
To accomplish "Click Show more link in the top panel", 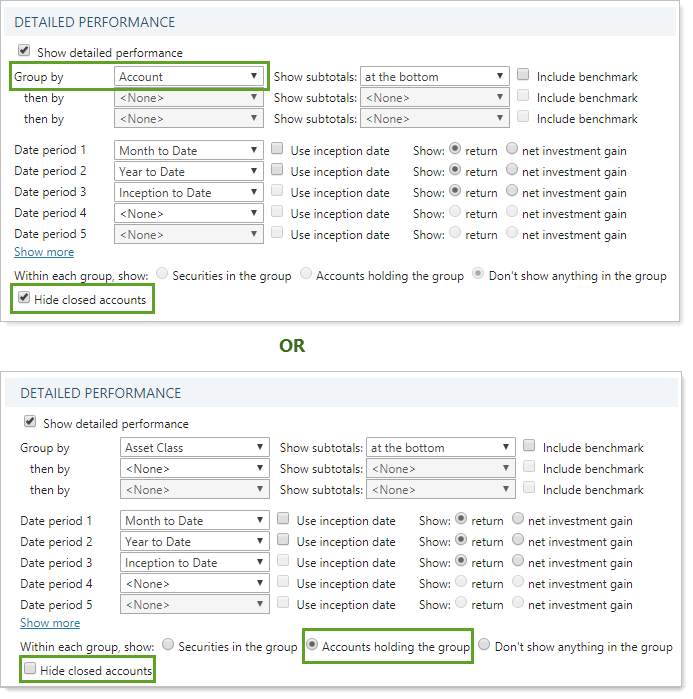I will 44,252.
